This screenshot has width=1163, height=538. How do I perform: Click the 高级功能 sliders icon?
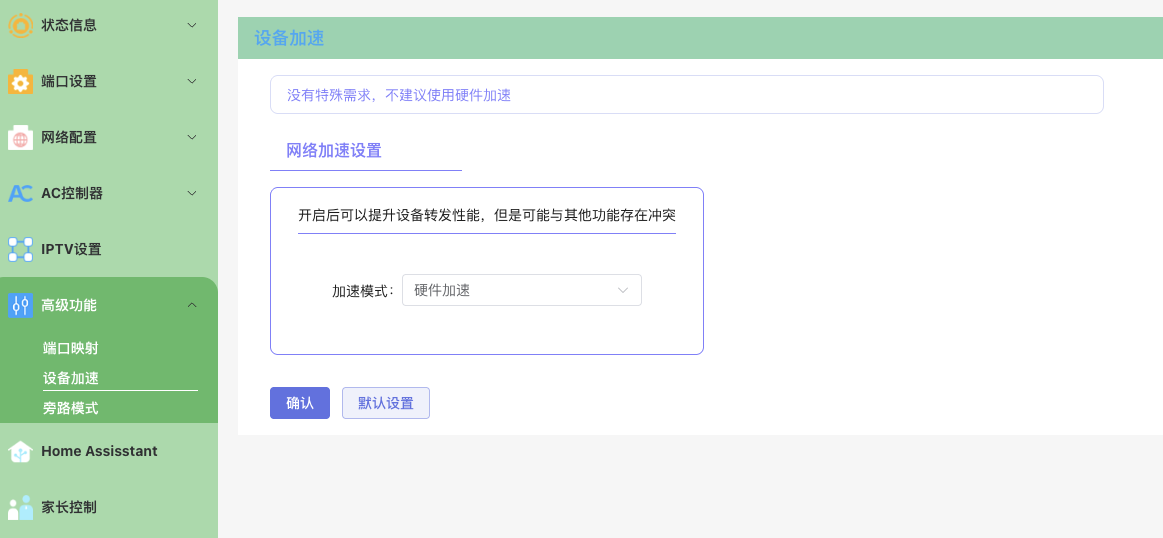(20, 305)
